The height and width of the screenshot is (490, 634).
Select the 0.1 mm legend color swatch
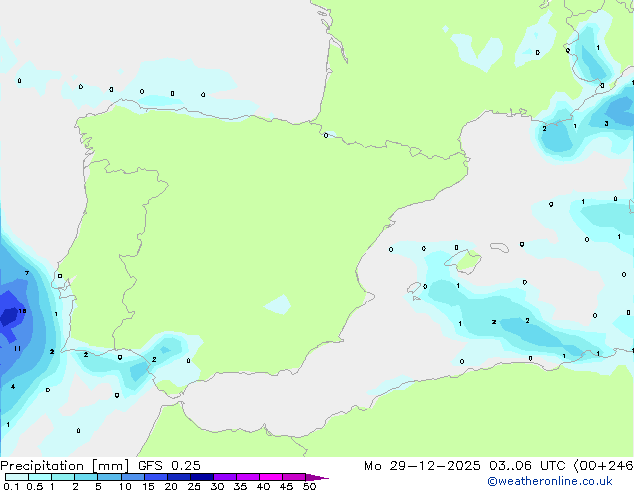[x=17, y=477]
